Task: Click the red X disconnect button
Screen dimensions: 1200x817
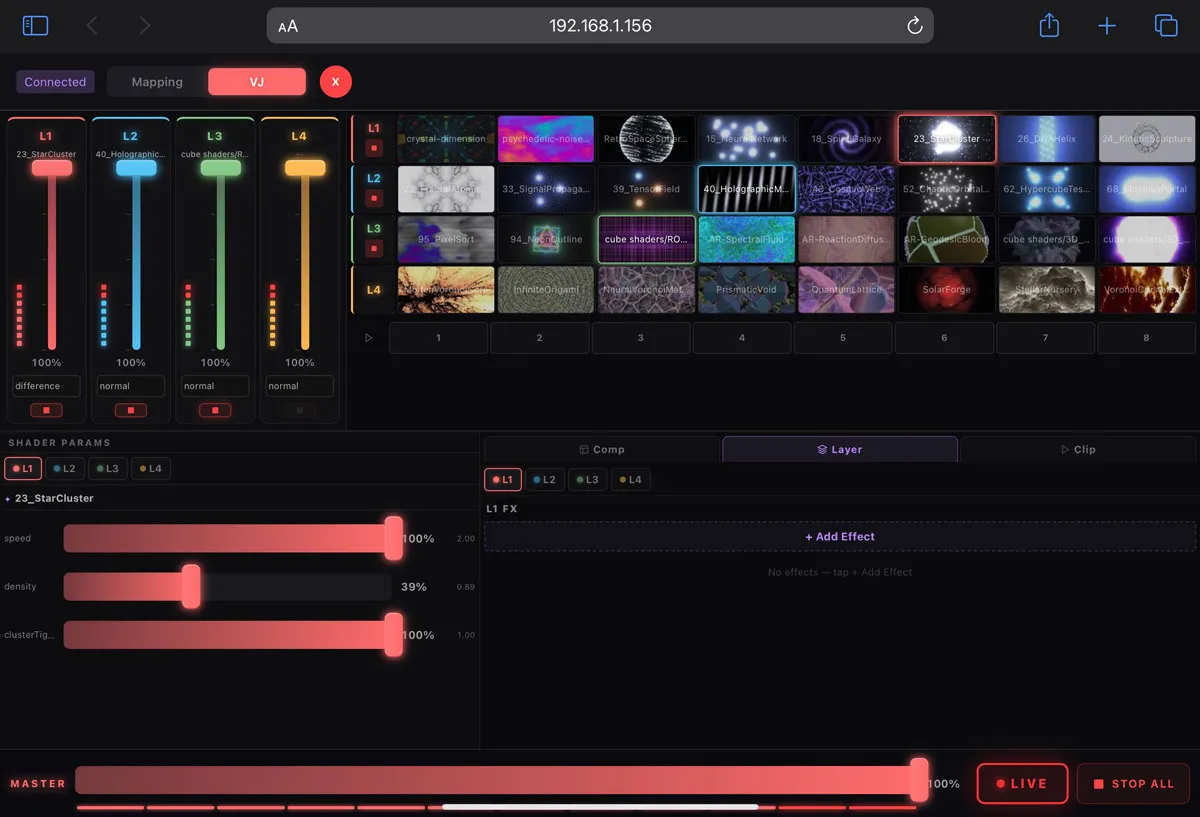Action: click(336, 82)
